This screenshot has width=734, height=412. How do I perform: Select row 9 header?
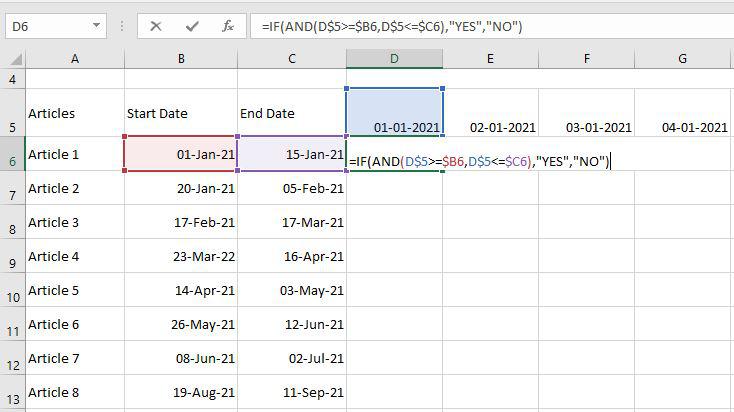13,256
